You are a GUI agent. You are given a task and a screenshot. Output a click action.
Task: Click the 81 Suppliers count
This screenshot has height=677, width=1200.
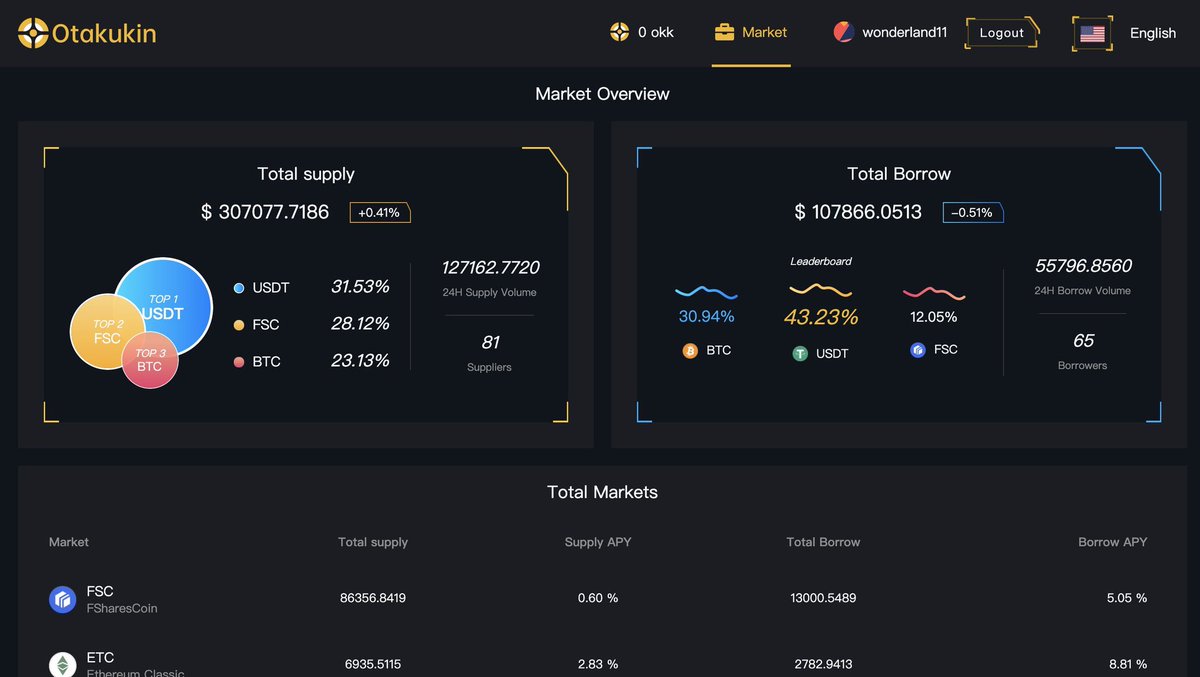tap(490, 342)
